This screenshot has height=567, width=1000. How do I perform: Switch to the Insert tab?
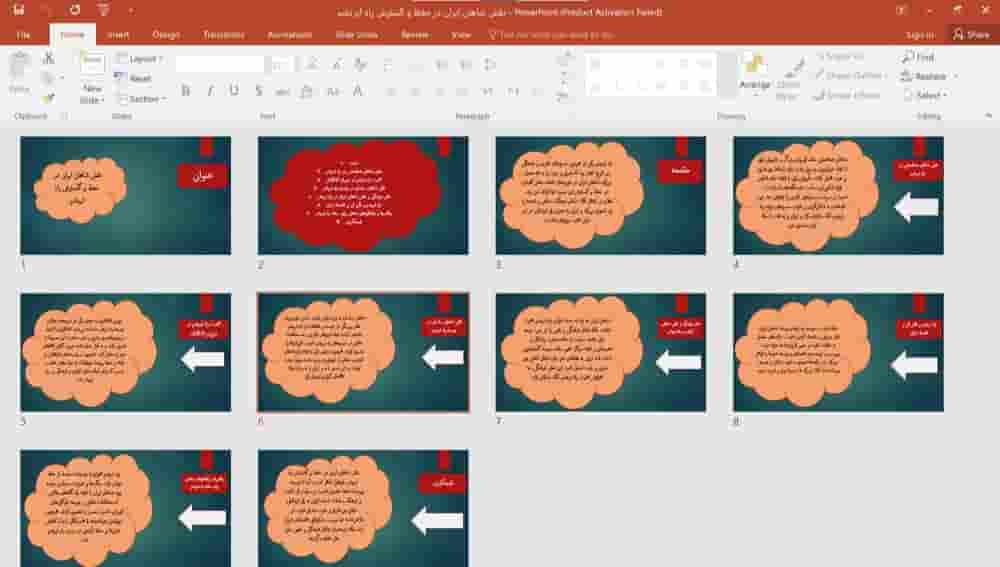pyautogui.click(x=118, y=34)
